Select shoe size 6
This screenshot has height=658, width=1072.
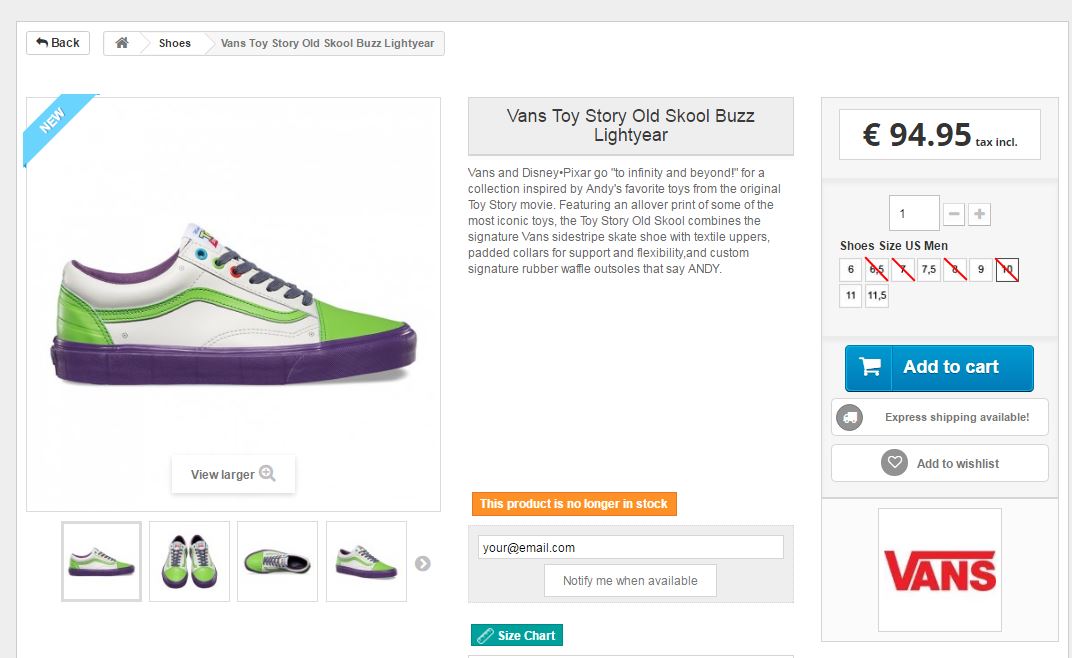pyautogui.click(x=851, y=270)
